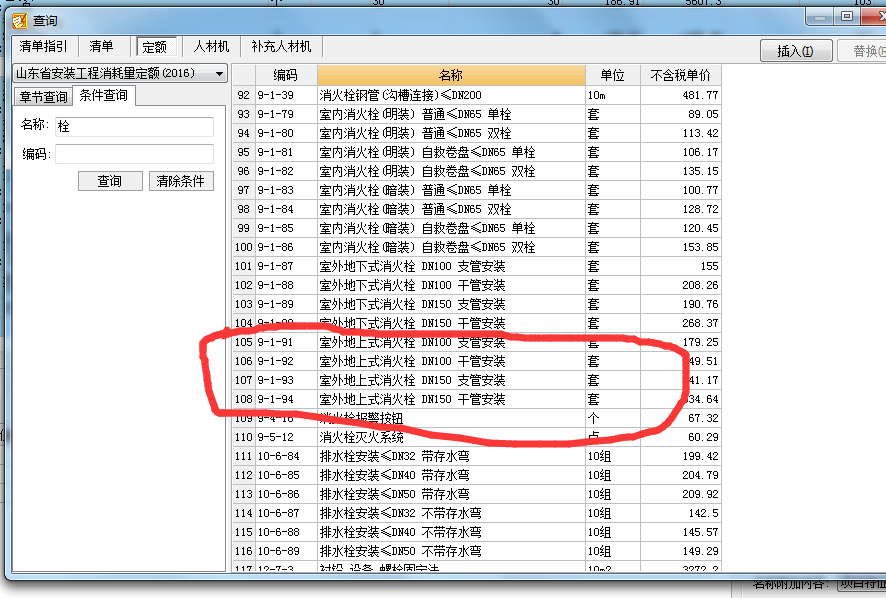Viewport: 886px width, 598px height.
Task: Select 排水栓安装≤DN50 不带存水弯
Action: coord(477,552)
